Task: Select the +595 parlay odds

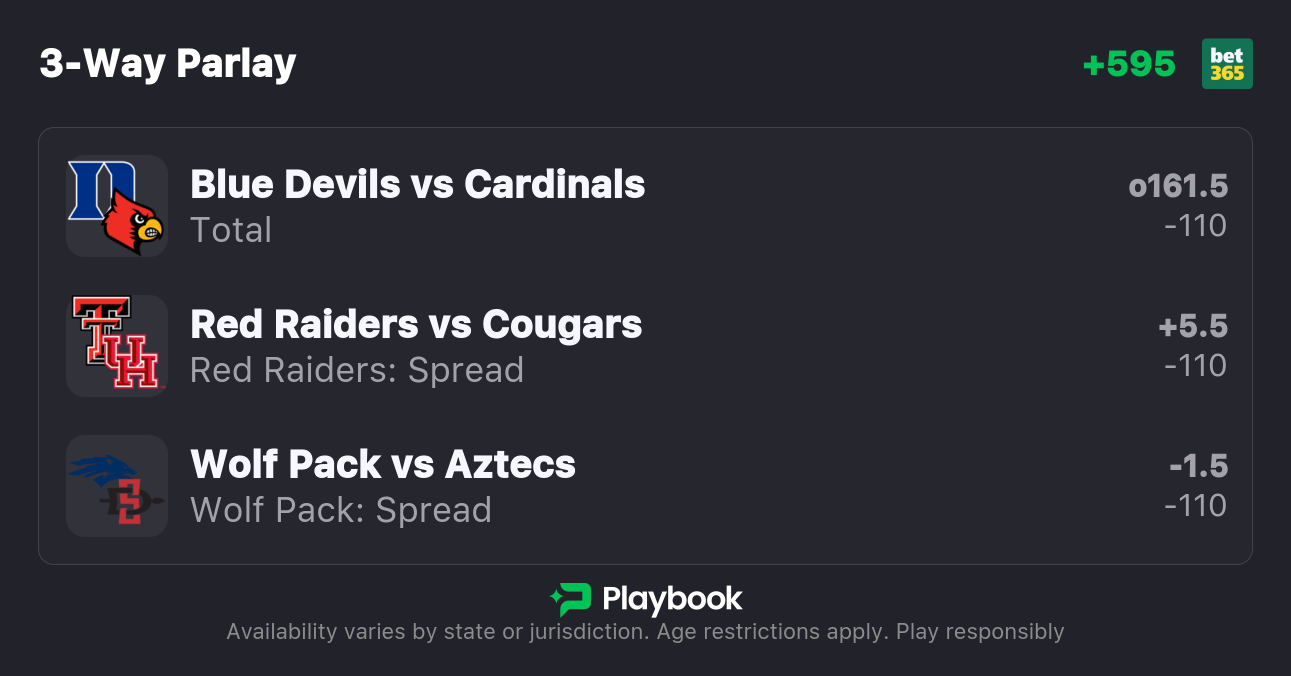Action: 1129,64
